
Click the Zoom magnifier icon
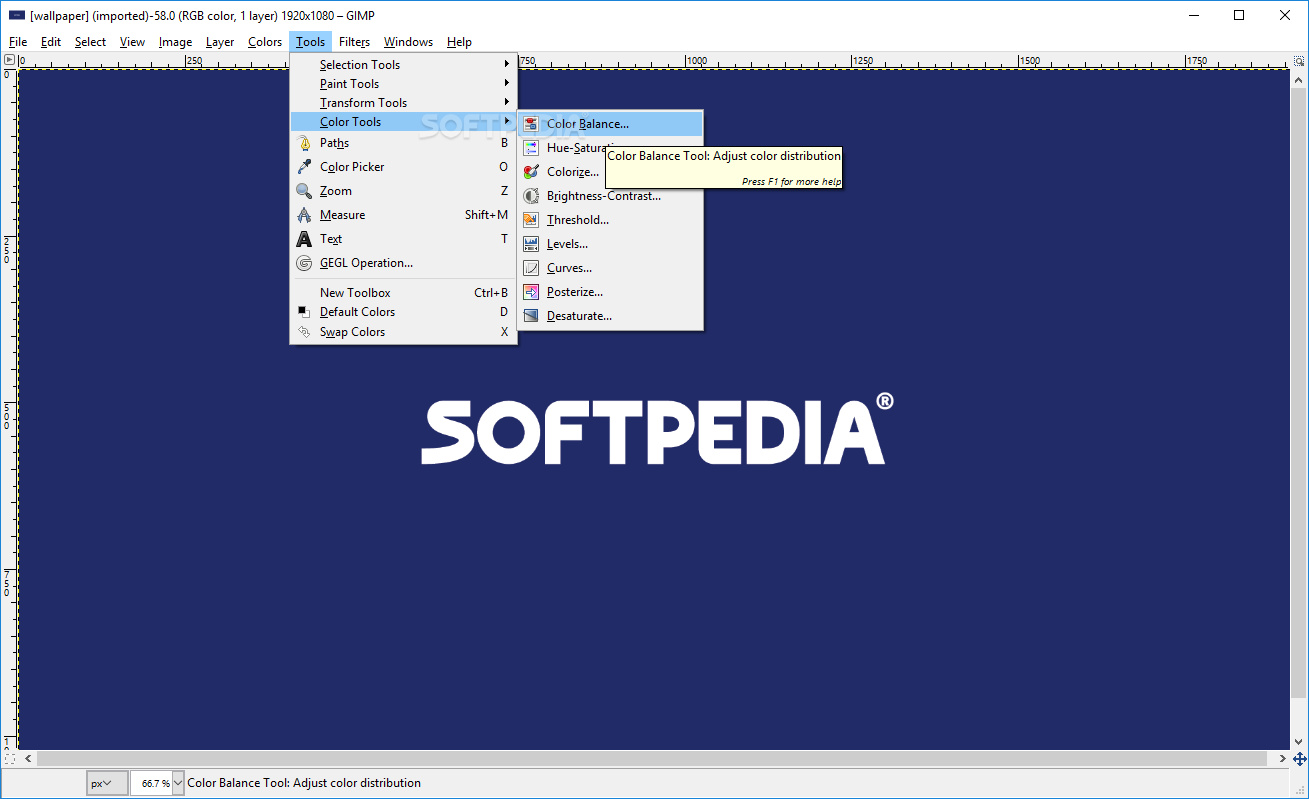click(x=304, y=191)
